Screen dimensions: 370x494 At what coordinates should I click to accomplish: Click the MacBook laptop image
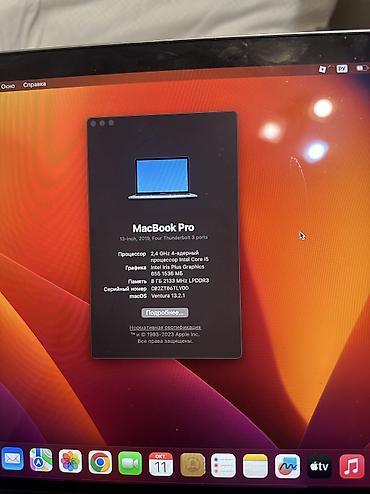click(162, 178)
